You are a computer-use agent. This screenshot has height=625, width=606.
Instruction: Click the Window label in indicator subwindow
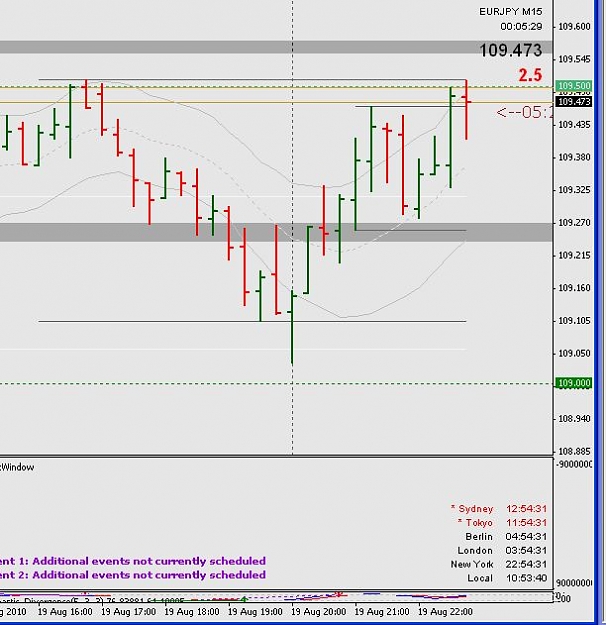pyautogui.click(x=17, y=467)
